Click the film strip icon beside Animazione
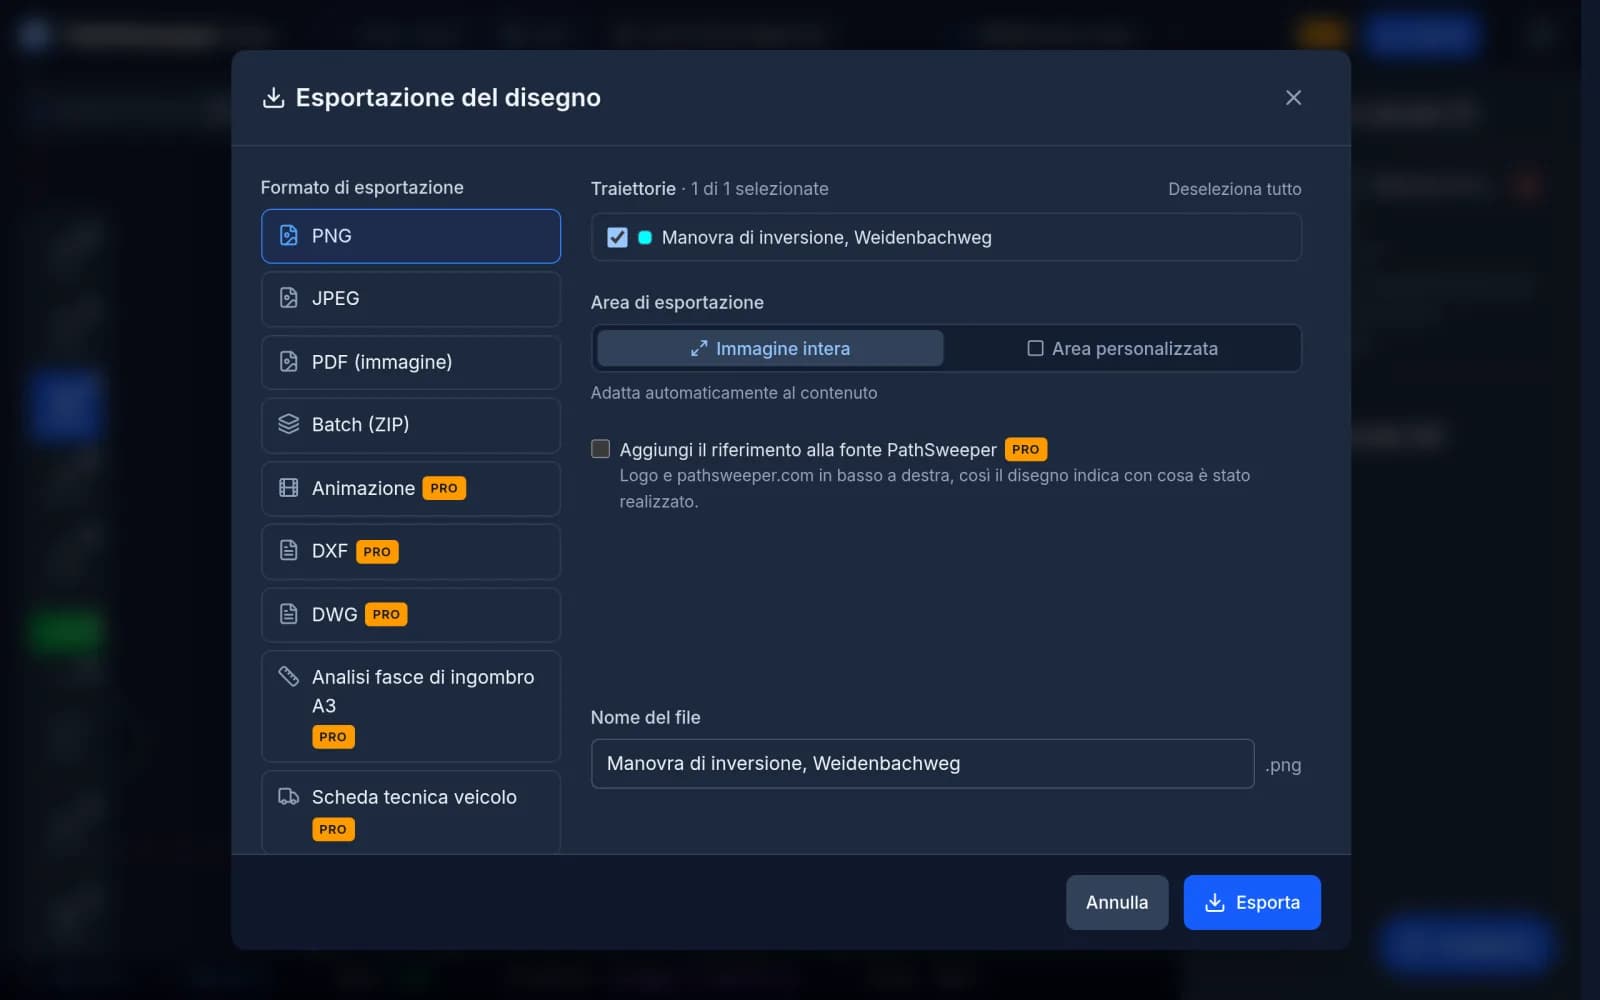The width and height of the screenshot is (1600, 1000). coord(289,488)
